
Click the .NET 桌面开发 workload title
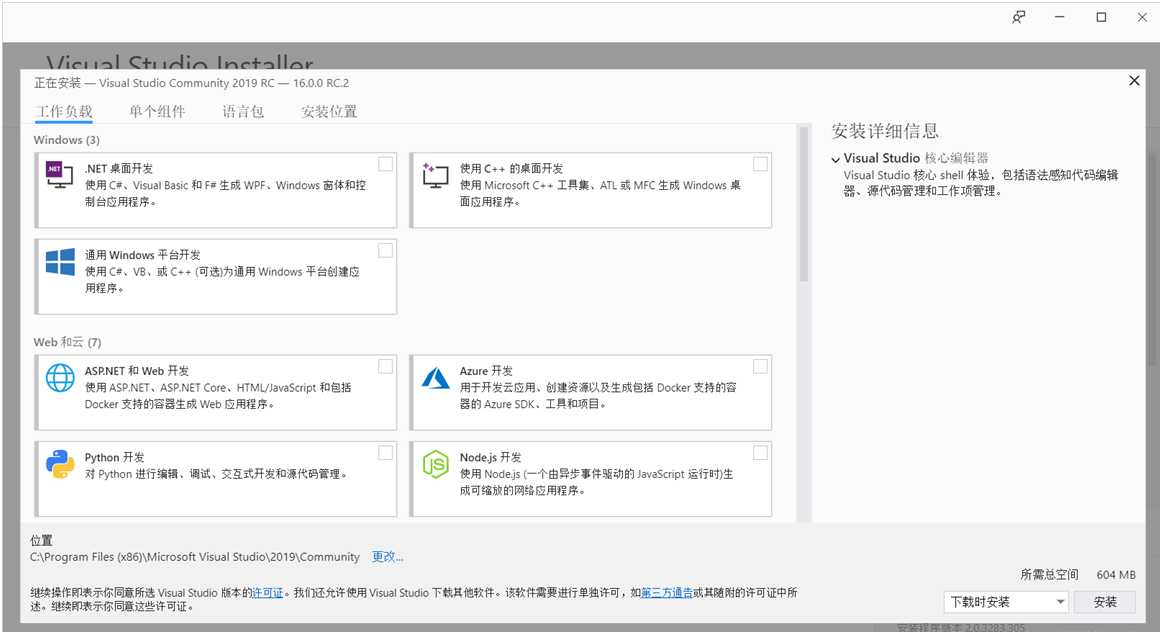click(x=118, y=169)
